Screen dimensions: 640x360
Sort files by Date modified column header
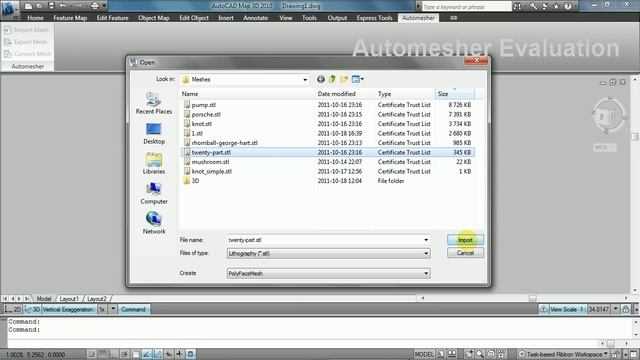(x=345, y=94)
